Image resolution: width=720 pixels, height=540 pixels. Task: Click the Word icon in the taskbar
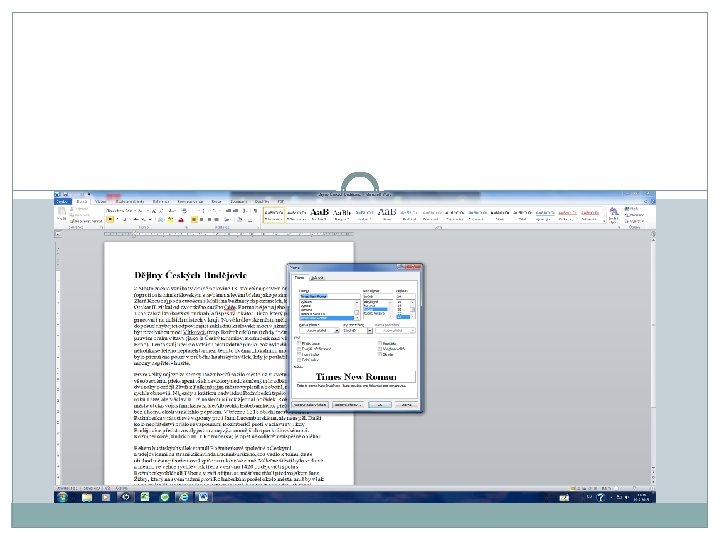(203, 497)
